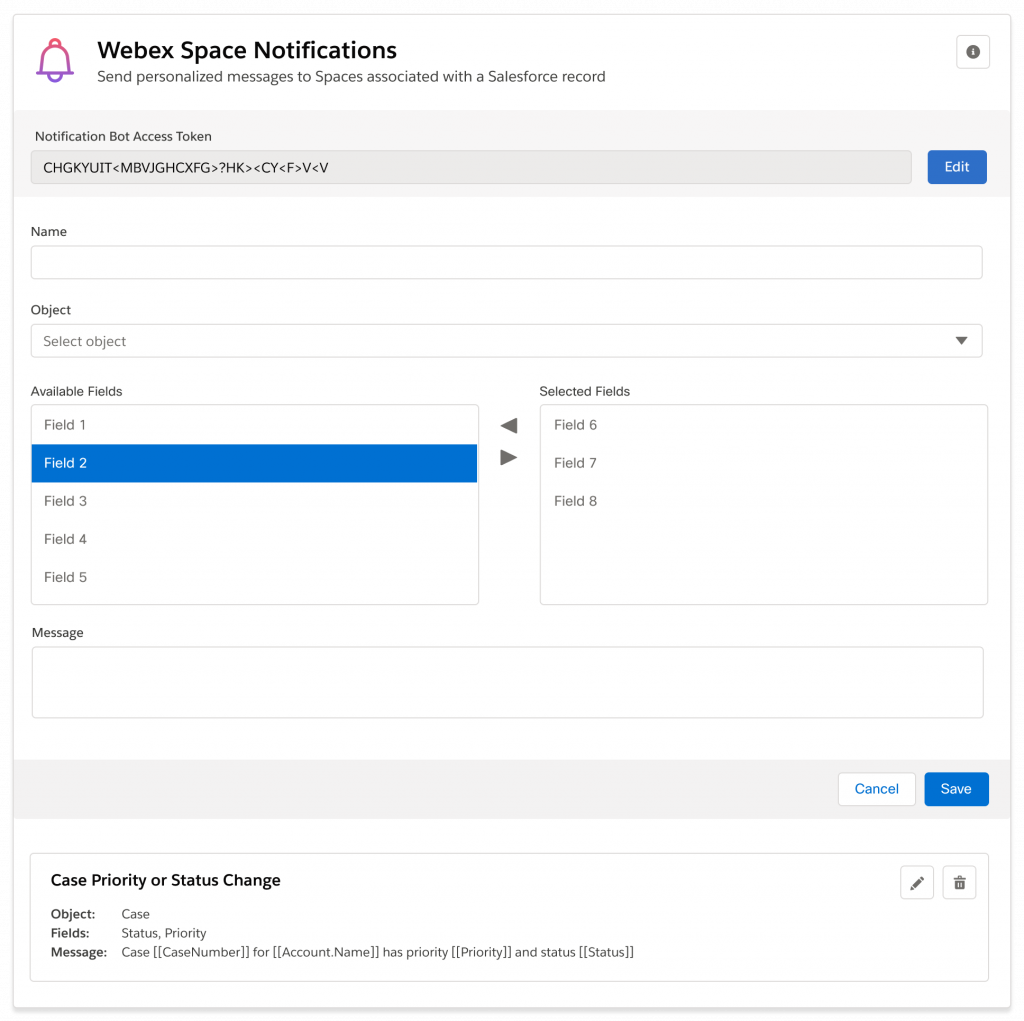Click Edit next to the access token
Image resolution: width=1024 pixels, height=1021 pixels.
[956, 167]
